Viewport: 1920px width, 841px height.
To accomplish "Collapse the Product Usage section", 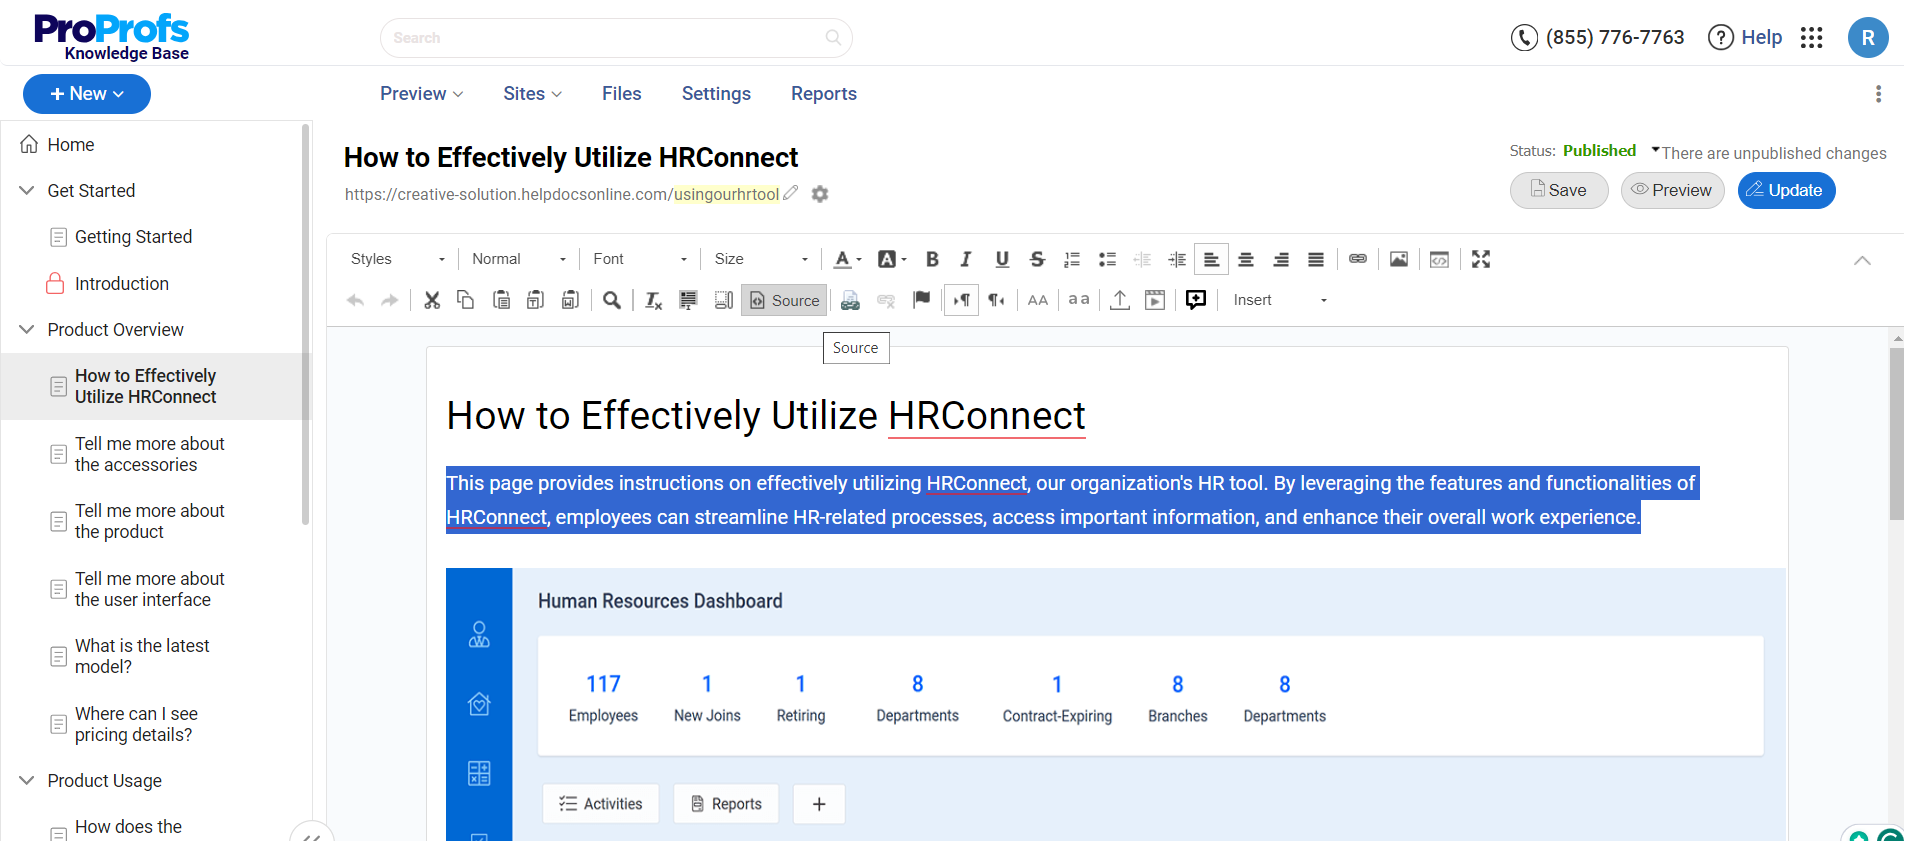I will pyautogui.click(x=27, y=780).
